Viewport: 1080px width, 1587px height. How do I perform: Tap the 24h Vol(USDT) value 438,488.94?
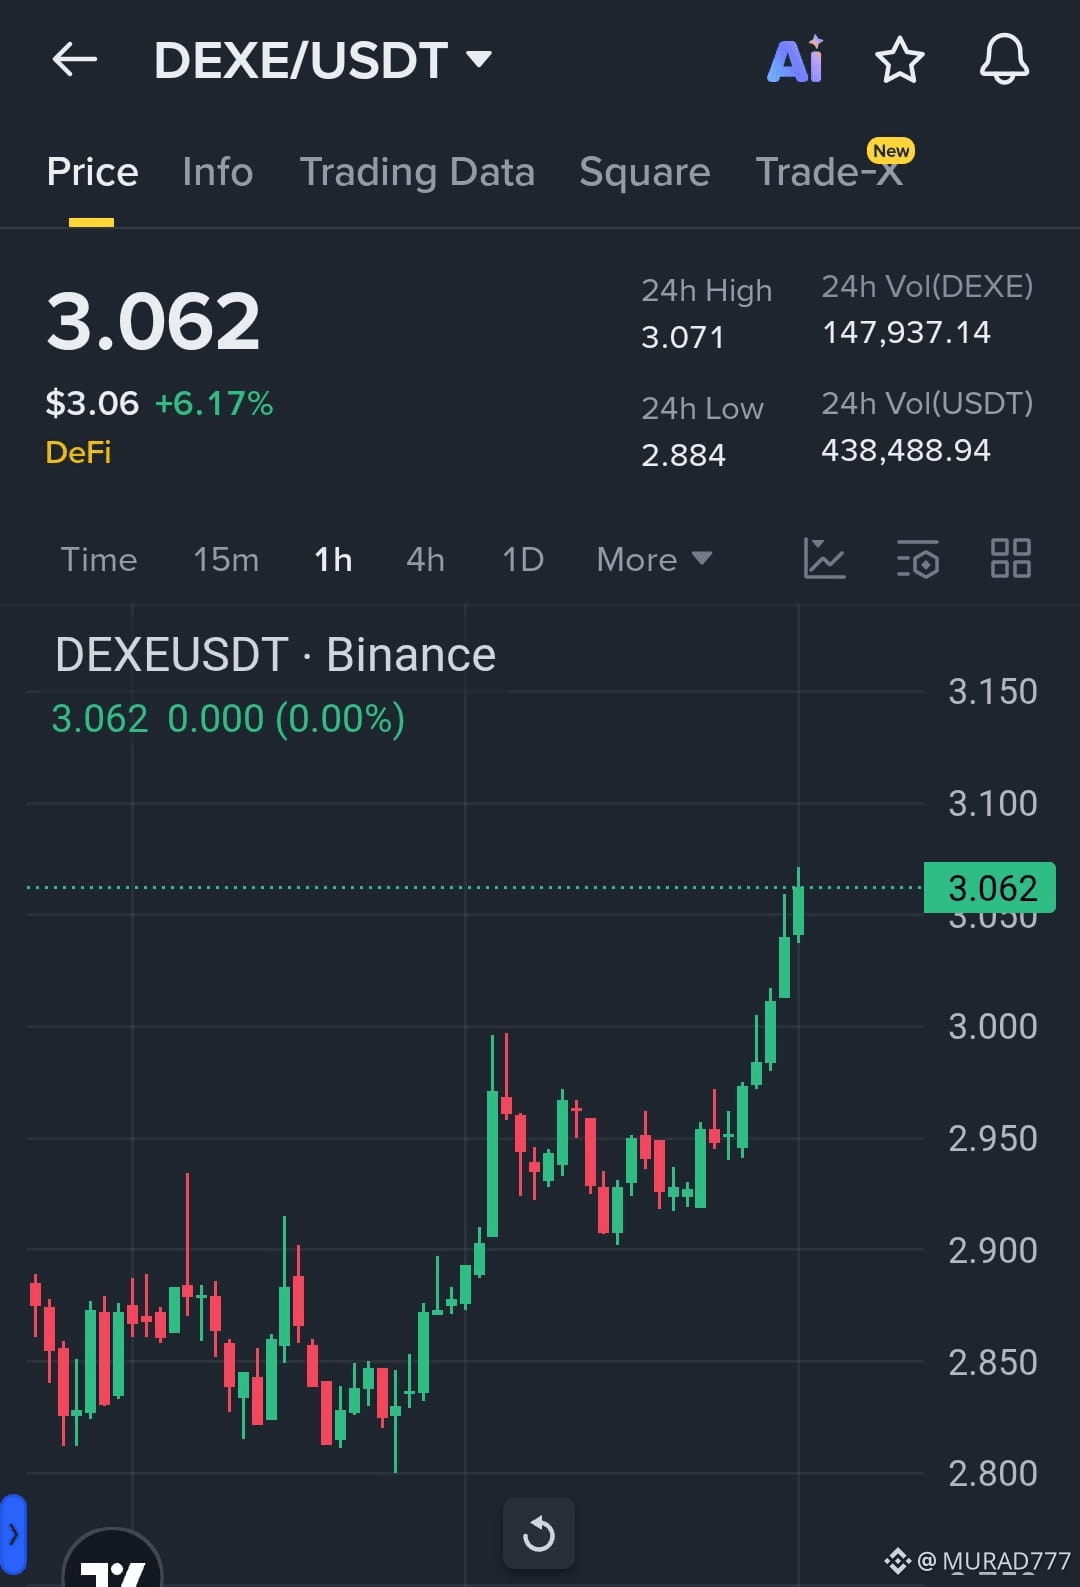pos(906,450)
